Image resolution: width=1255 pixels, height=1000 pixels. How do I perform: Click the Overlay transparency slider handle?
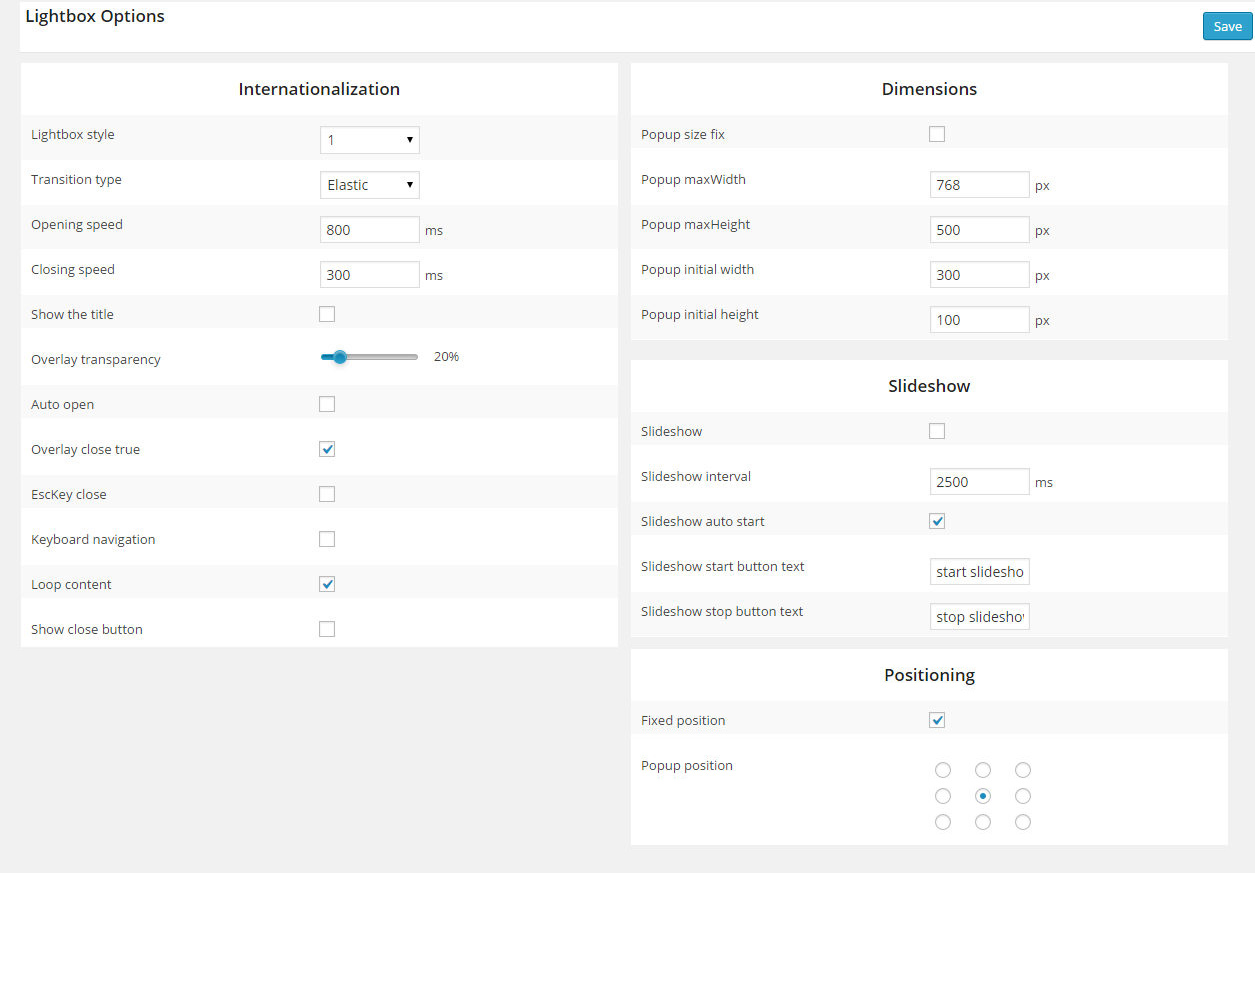point(340,357)
